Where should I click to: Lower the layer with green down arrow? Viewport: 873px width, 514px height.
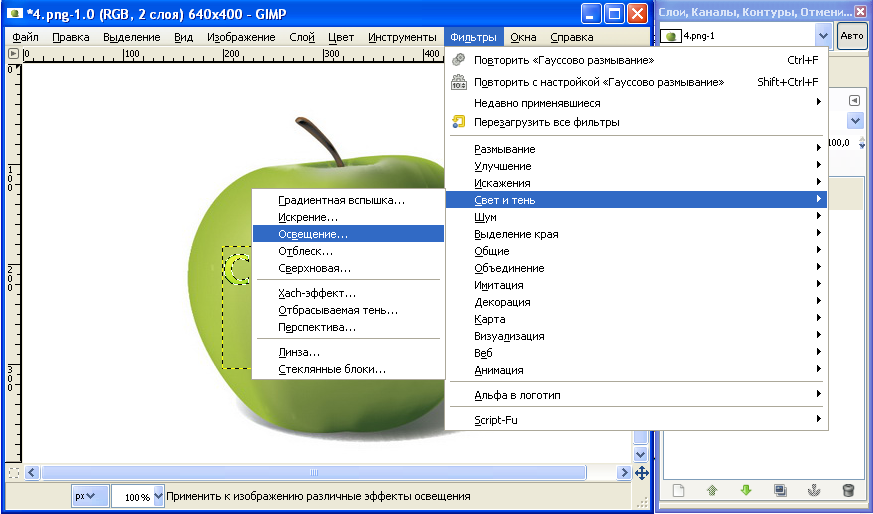(745, 490)
